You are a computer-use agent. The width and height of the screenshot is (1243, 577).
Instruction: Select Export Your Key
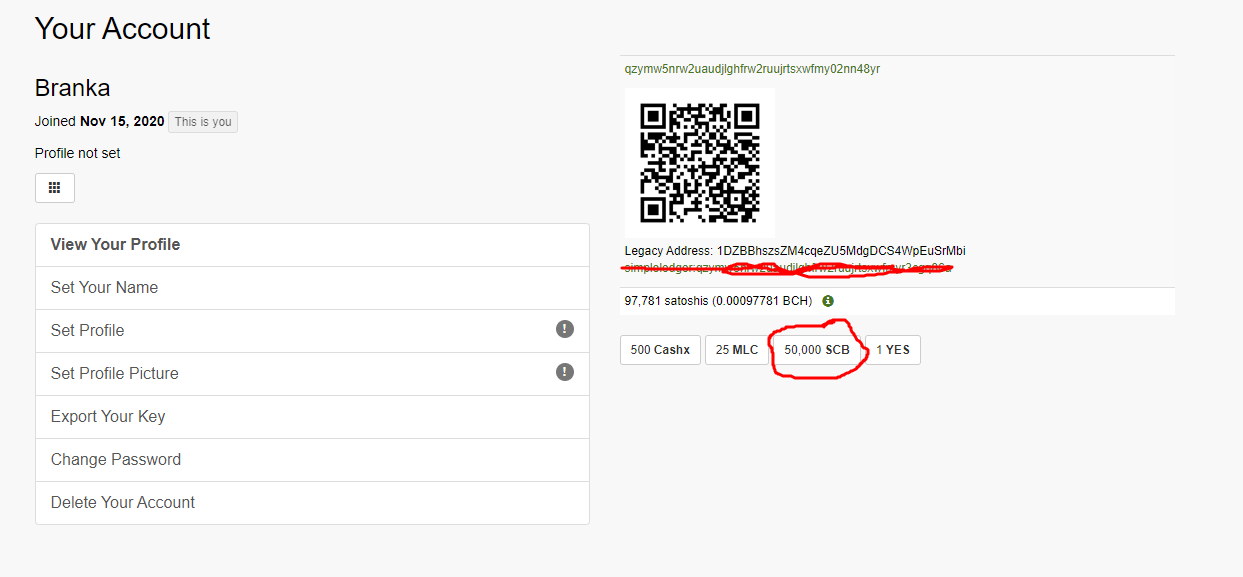click(x=312, y=417)
